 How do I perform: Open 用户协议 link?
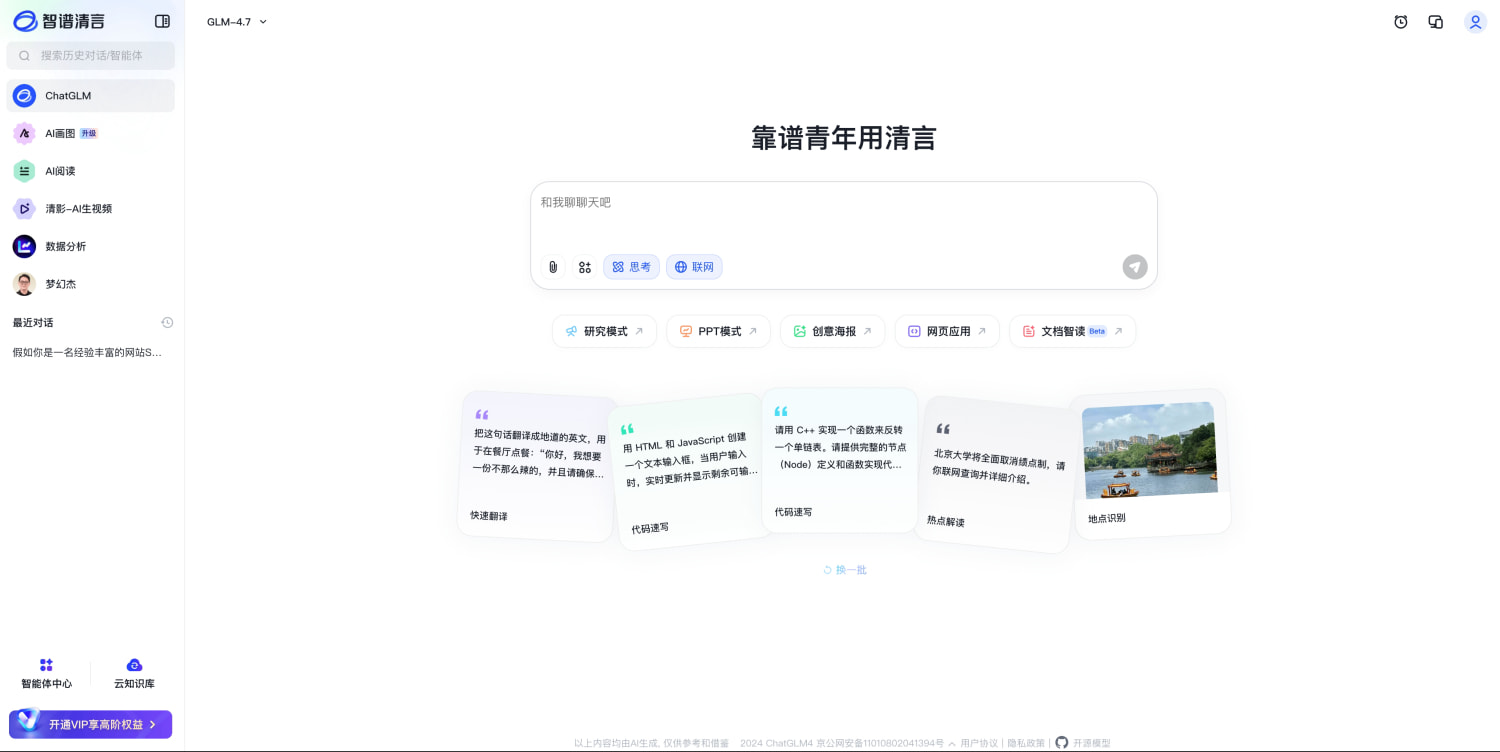979,743
